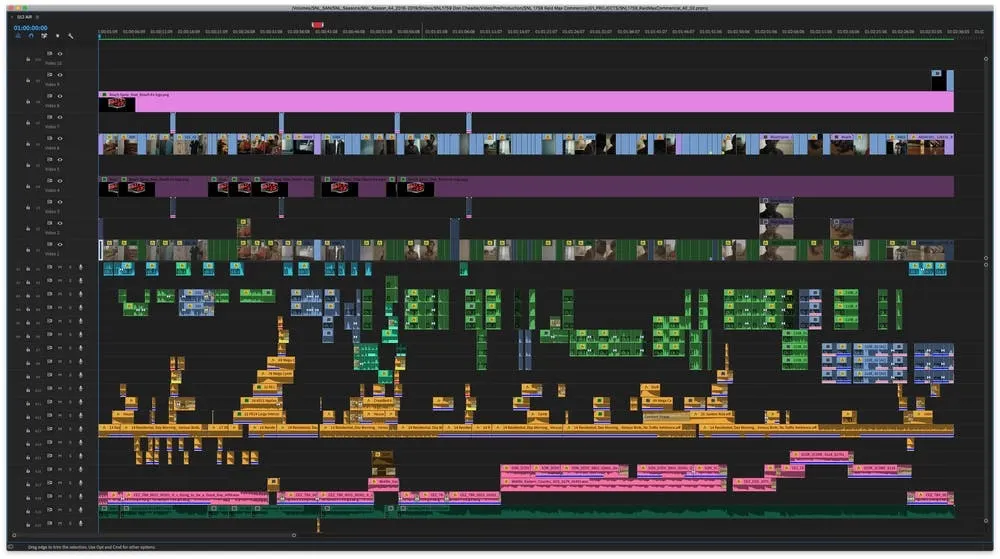Mute audio track A1 with M button

point(60,267)
